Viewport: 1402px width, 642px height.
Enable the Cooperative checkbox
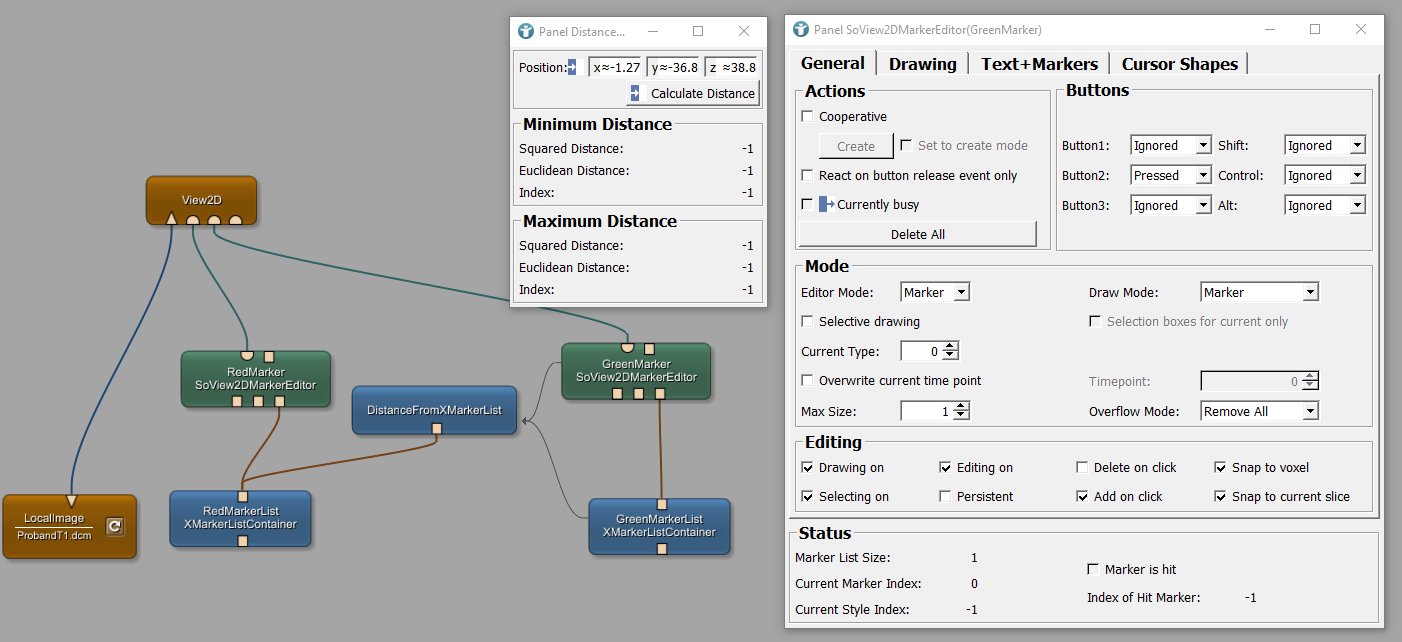point(808,117)
